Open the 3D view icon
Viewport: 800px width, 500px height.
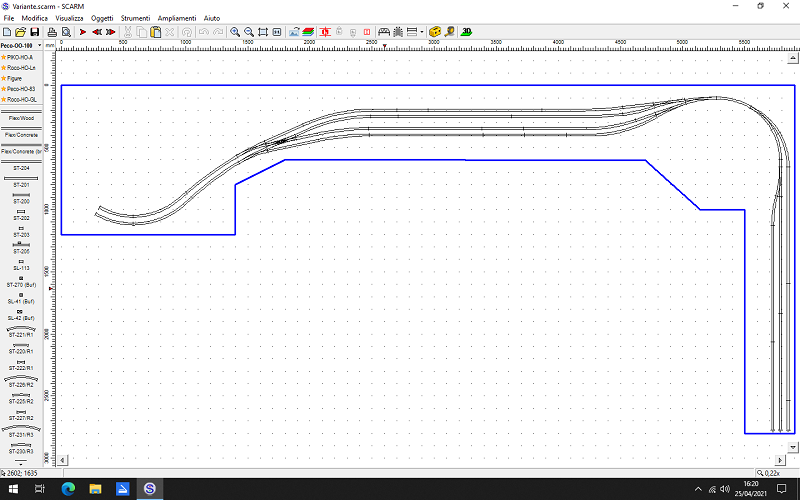[x=467, y=32]
